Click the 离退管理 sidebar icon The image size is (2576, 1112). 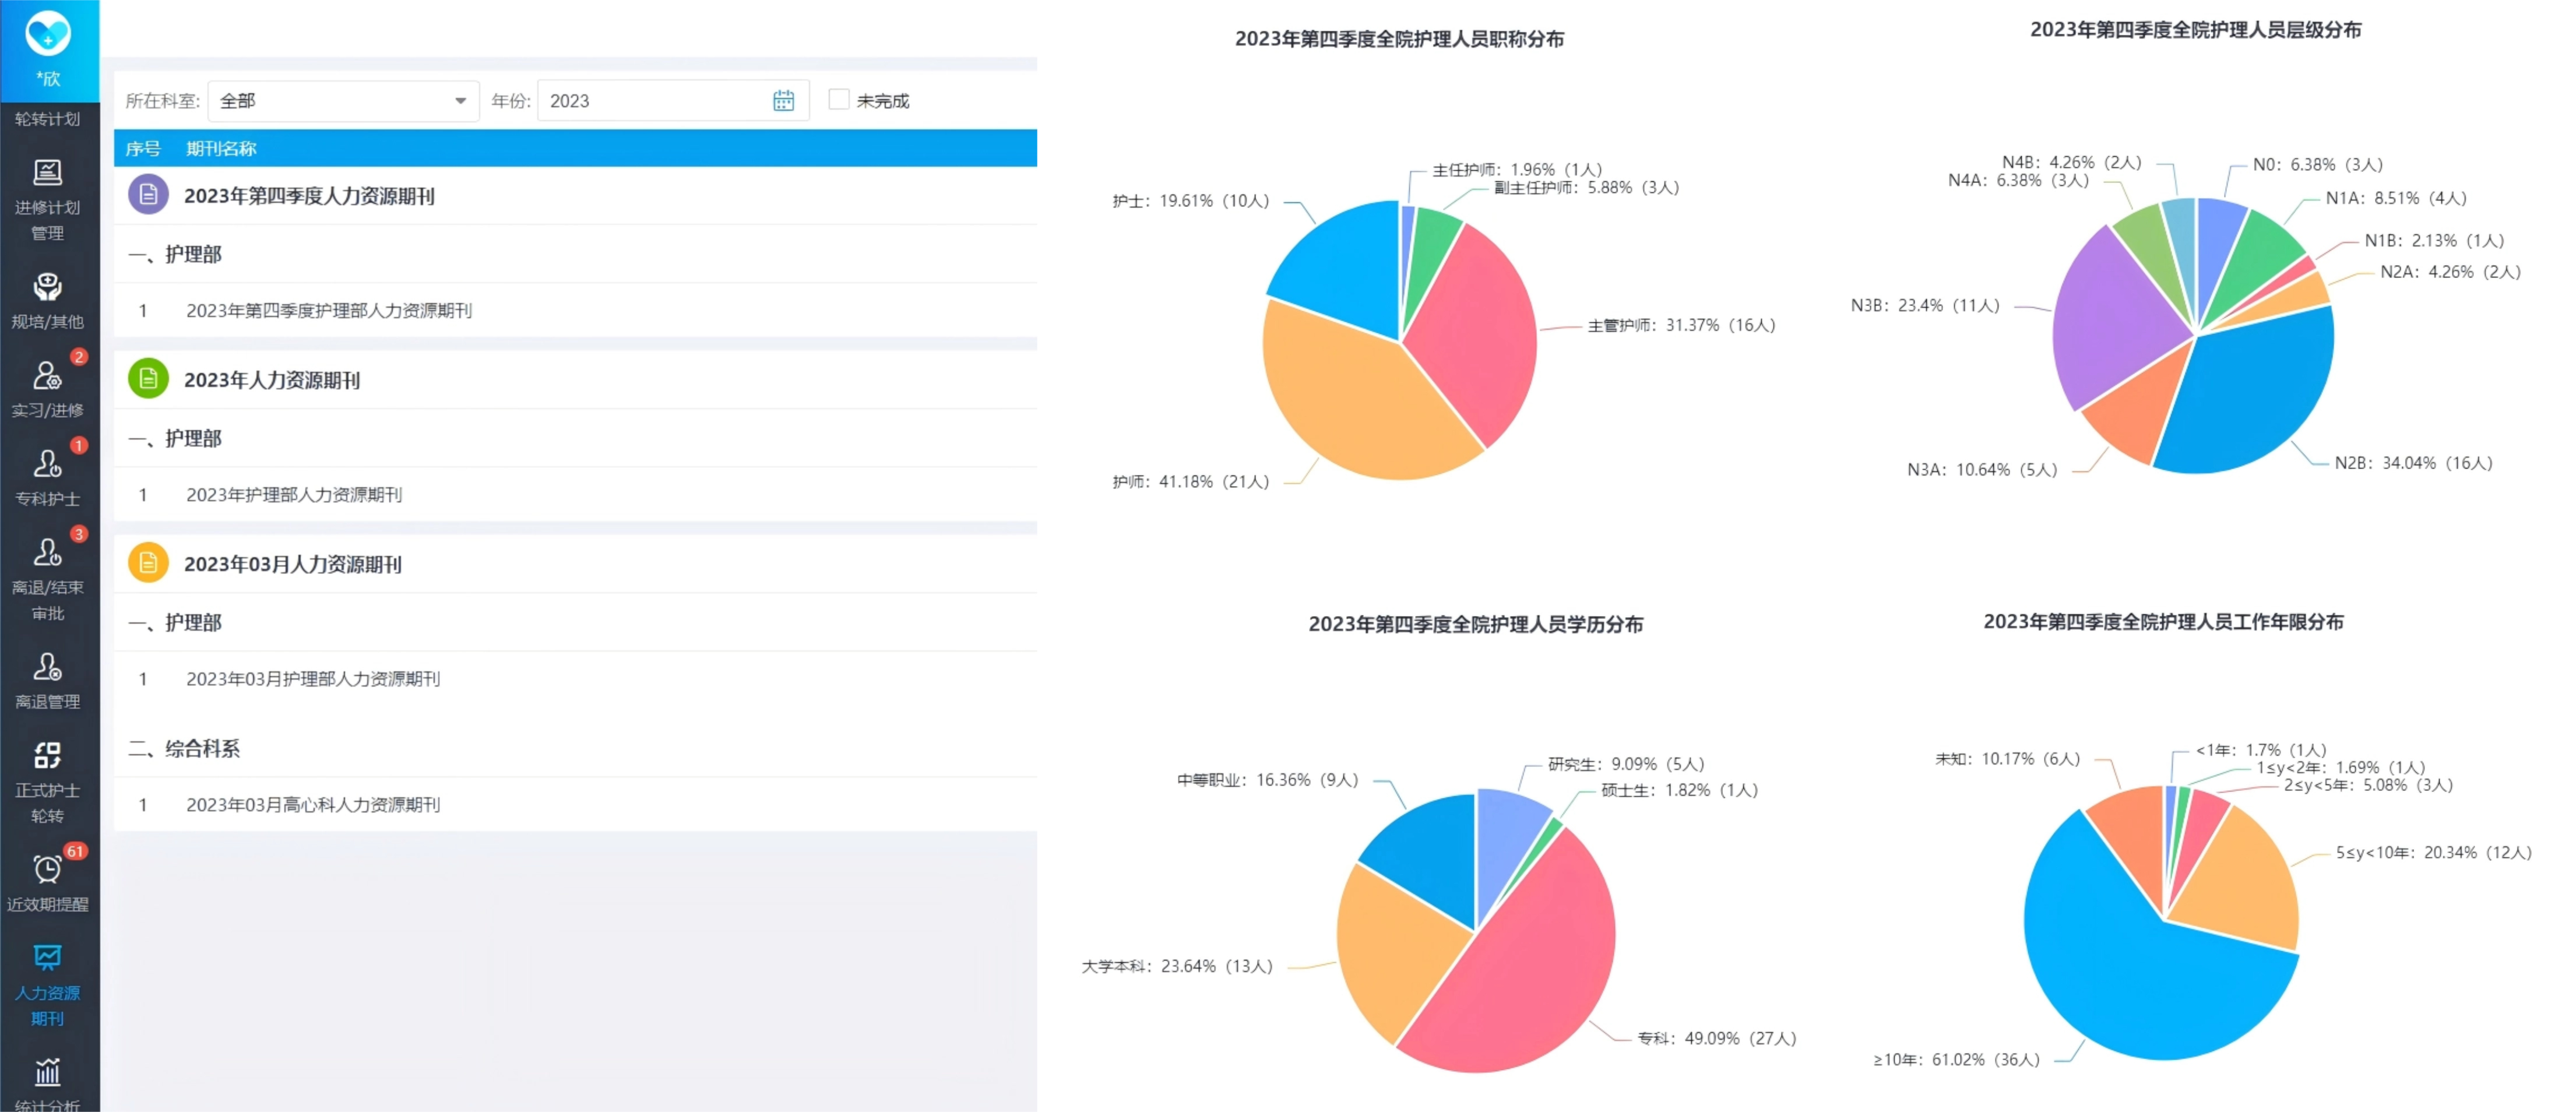coord(47,667)
